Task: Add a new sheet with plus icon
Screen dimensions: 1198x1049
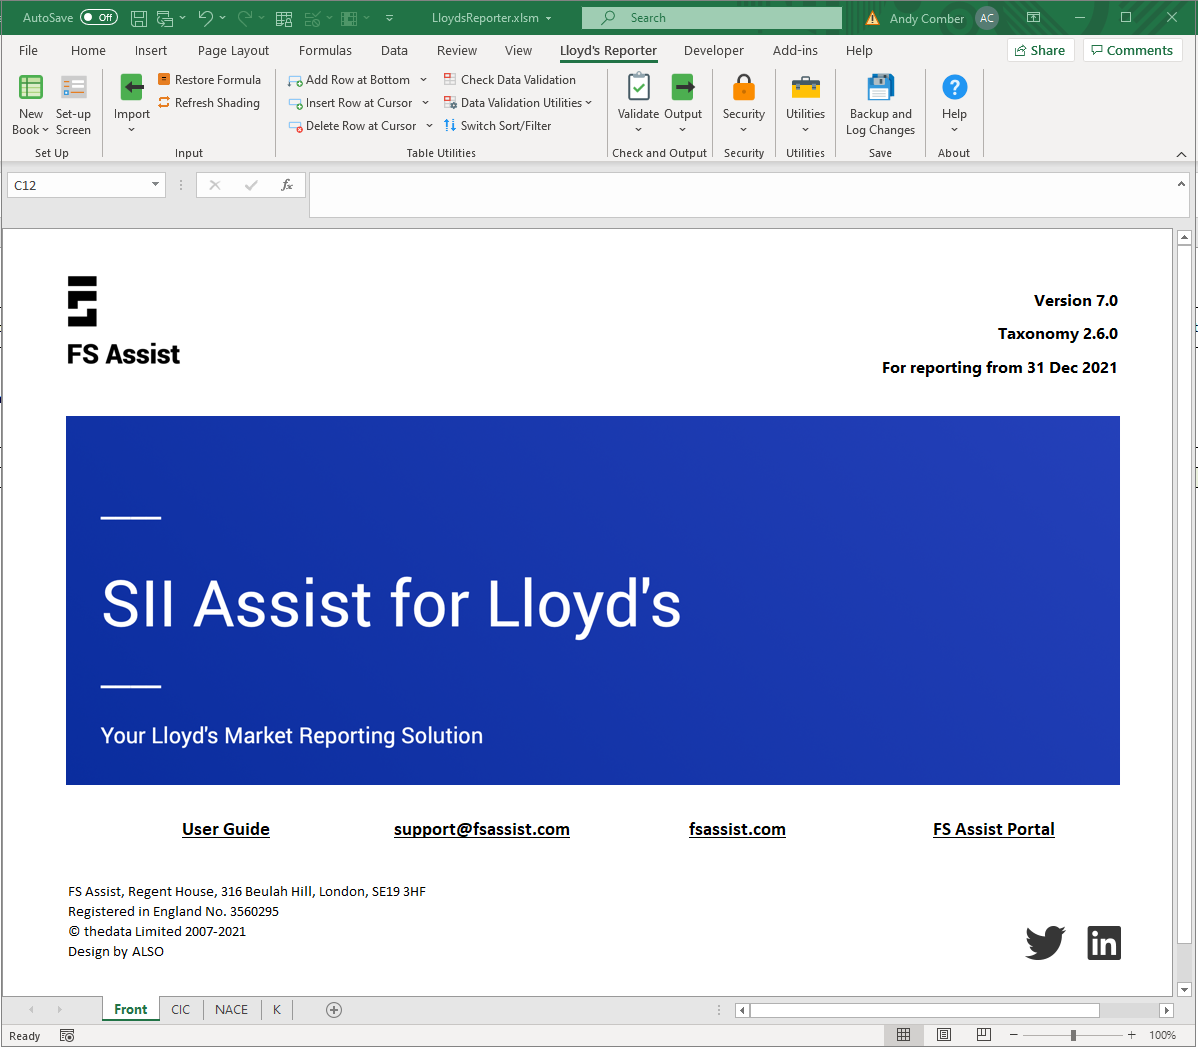Action: (334, 1010)
